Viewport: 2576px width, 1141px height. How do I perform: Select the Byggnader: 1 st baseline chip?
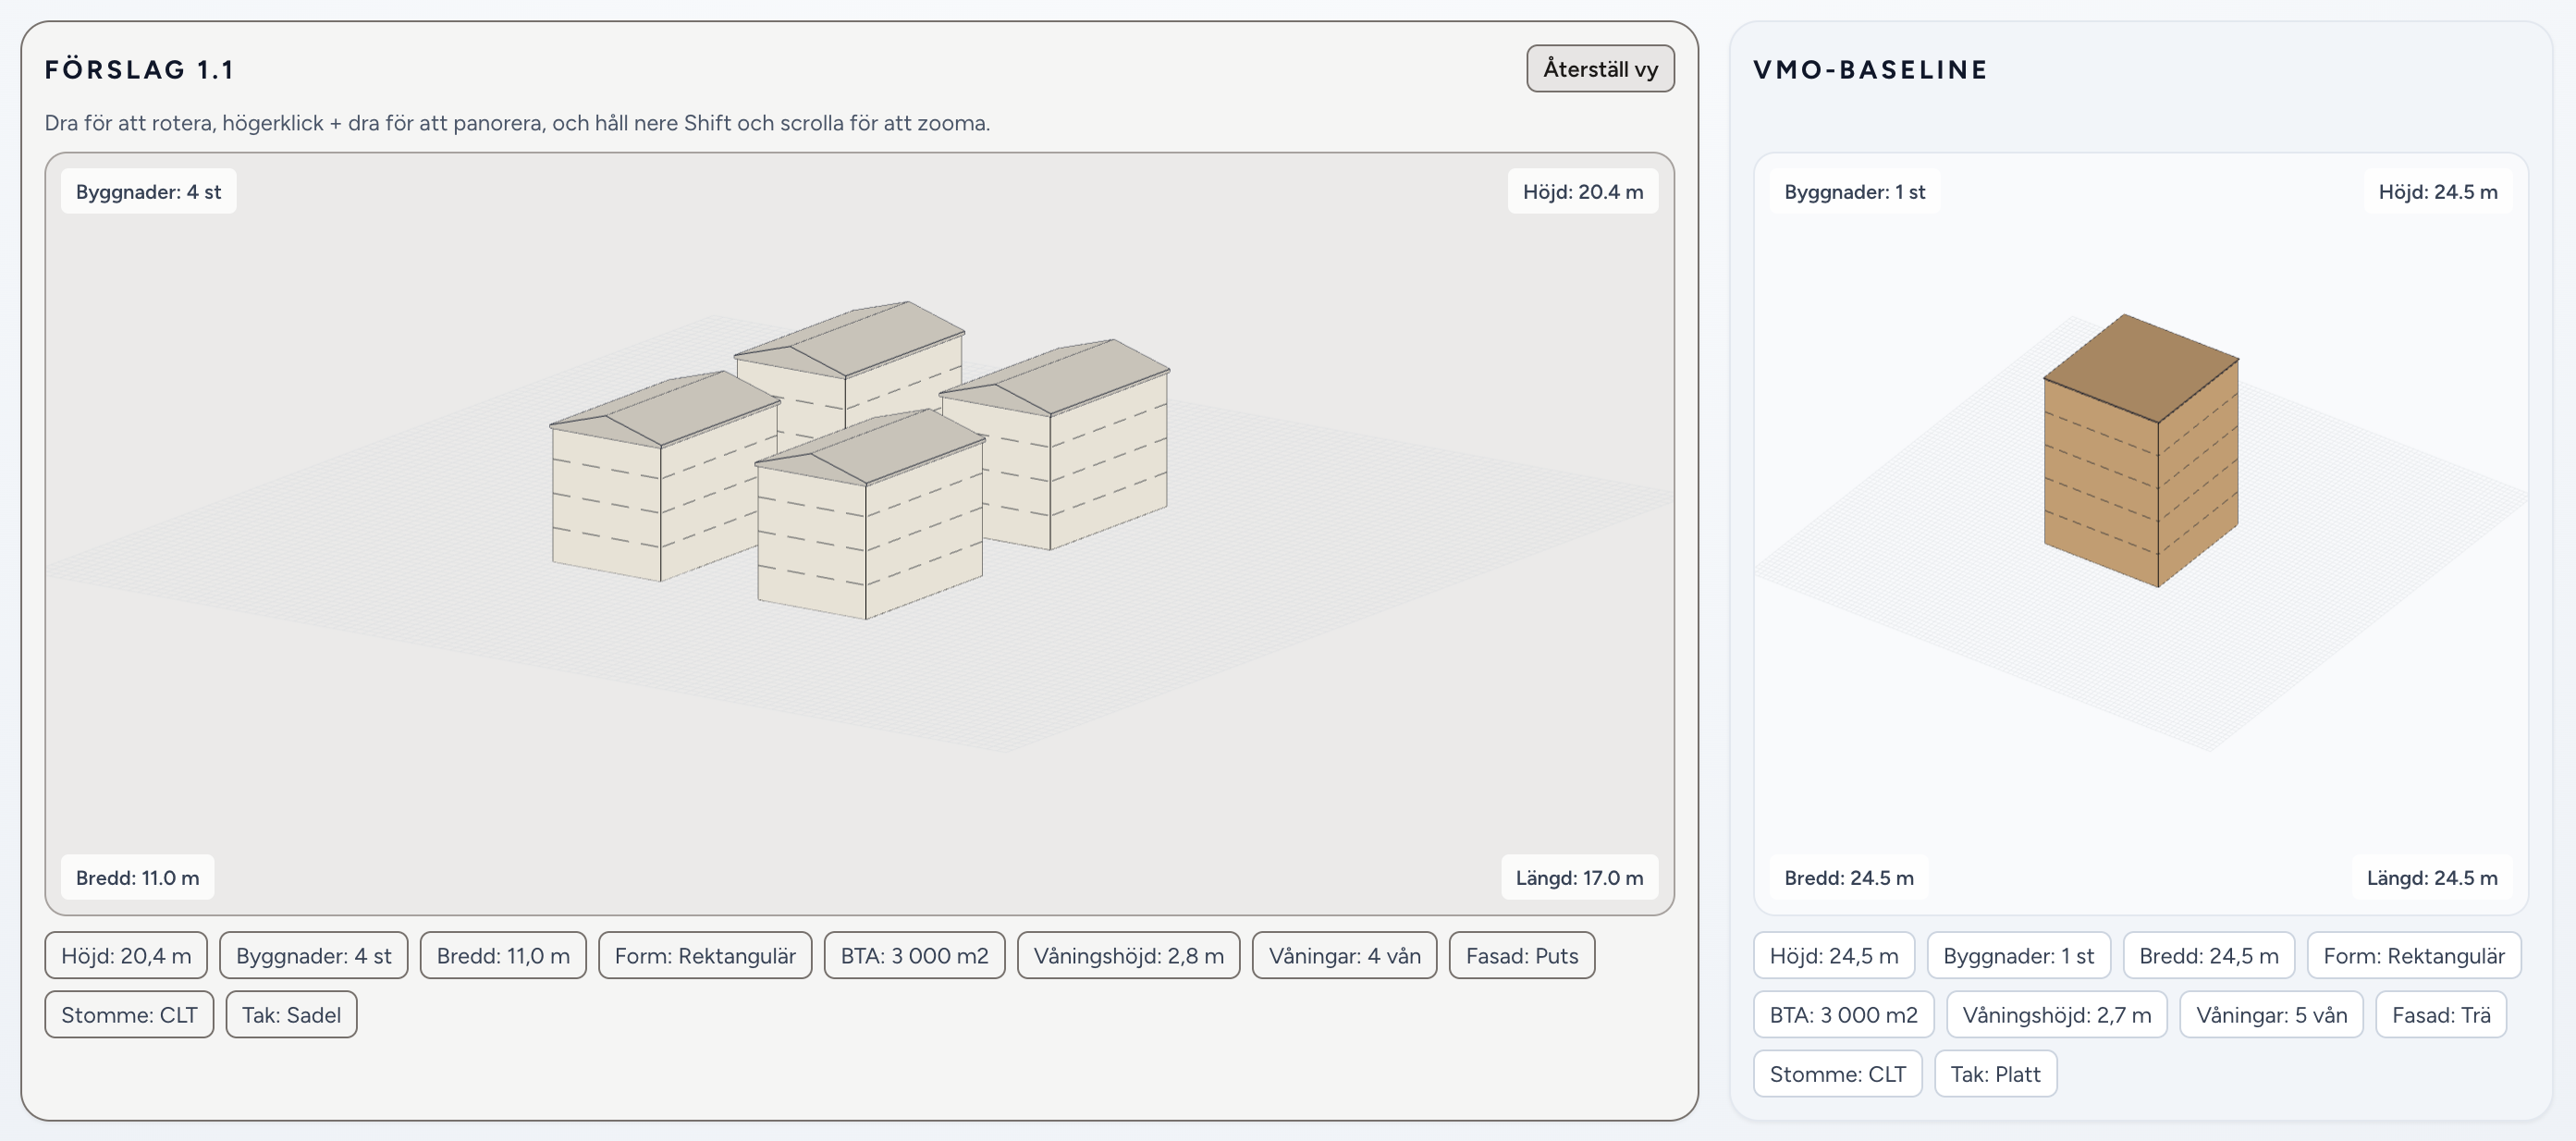click(2018, 956)
